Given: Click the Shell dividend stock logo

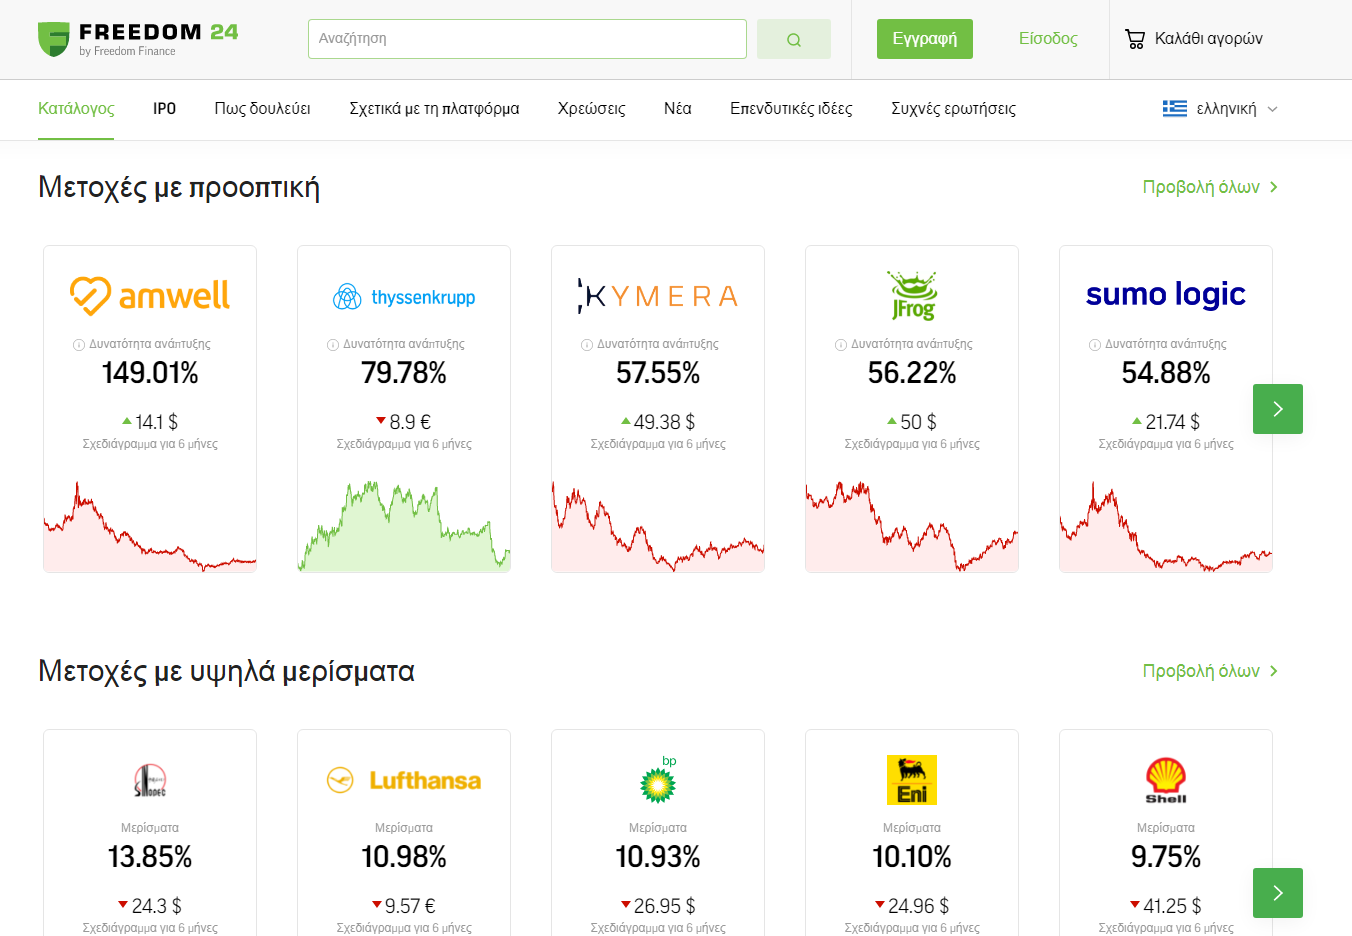Looking at the screenshot, I should 1166,780.
